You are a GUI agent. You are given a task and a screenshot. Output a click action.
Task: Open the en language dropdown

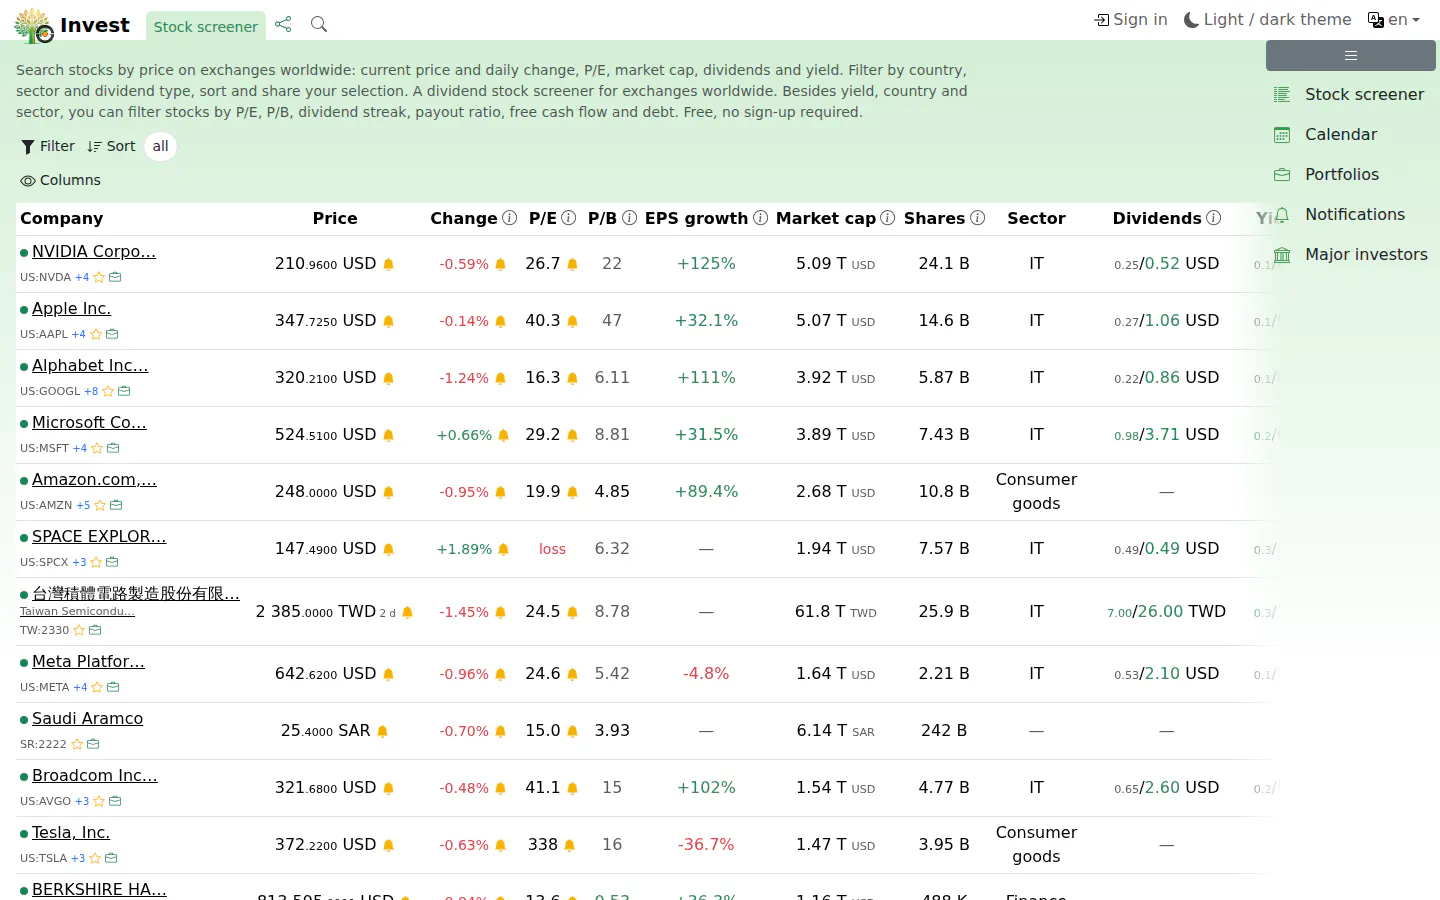[x=1394, y=20]
